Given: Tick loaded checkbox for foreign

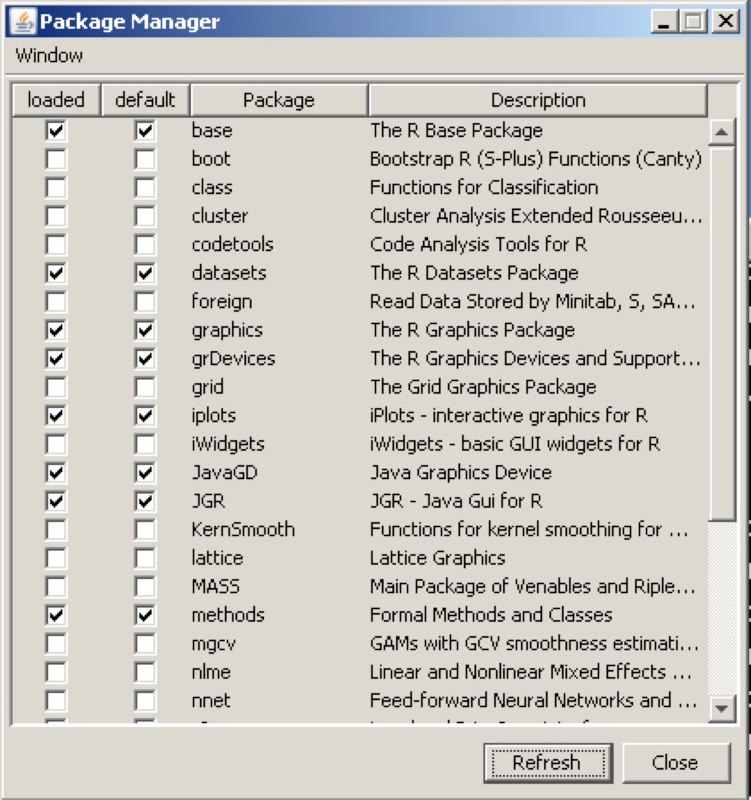Looking at the screenshot, I should 56,302.
